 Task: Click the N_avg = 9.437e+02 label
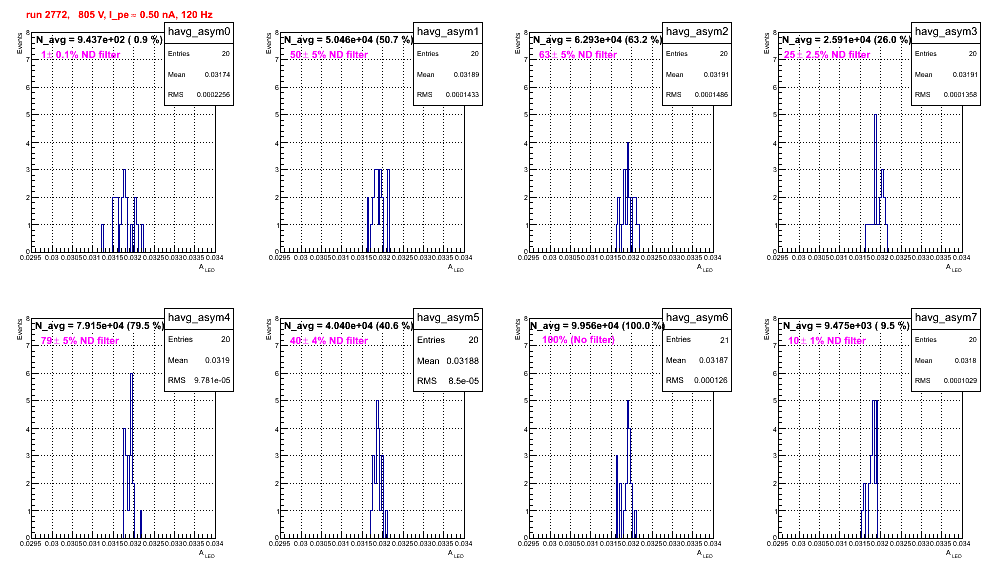tap(99, 39)
